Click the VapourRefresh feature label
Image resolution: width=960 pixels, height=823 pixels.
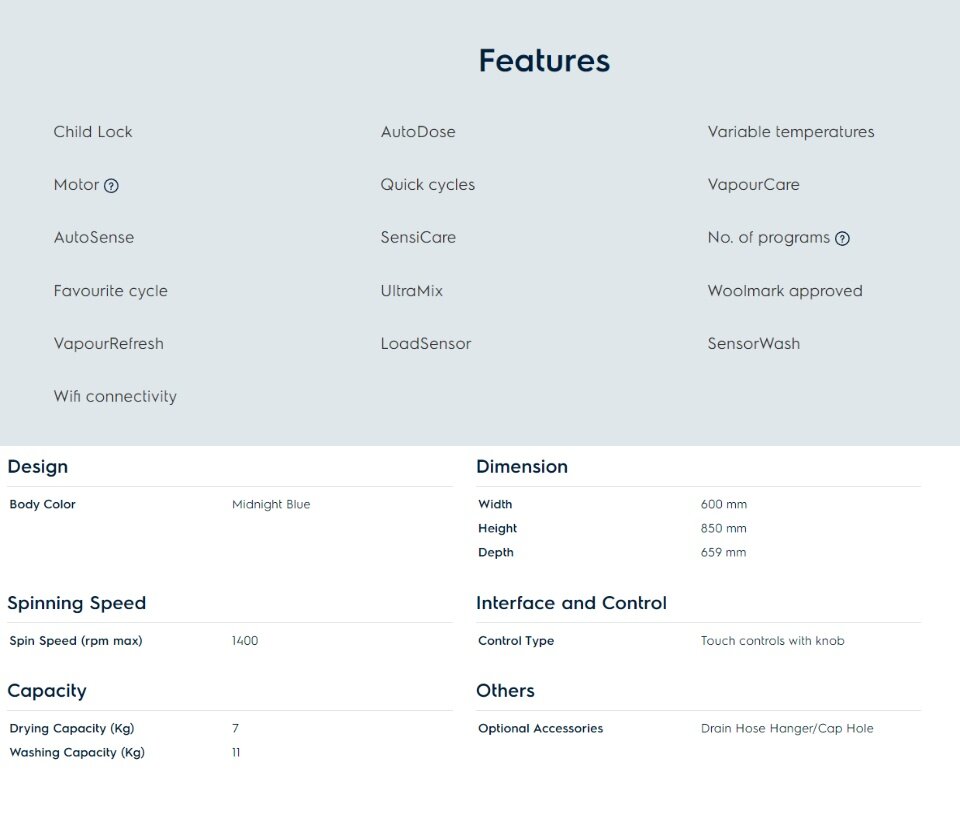108,344
